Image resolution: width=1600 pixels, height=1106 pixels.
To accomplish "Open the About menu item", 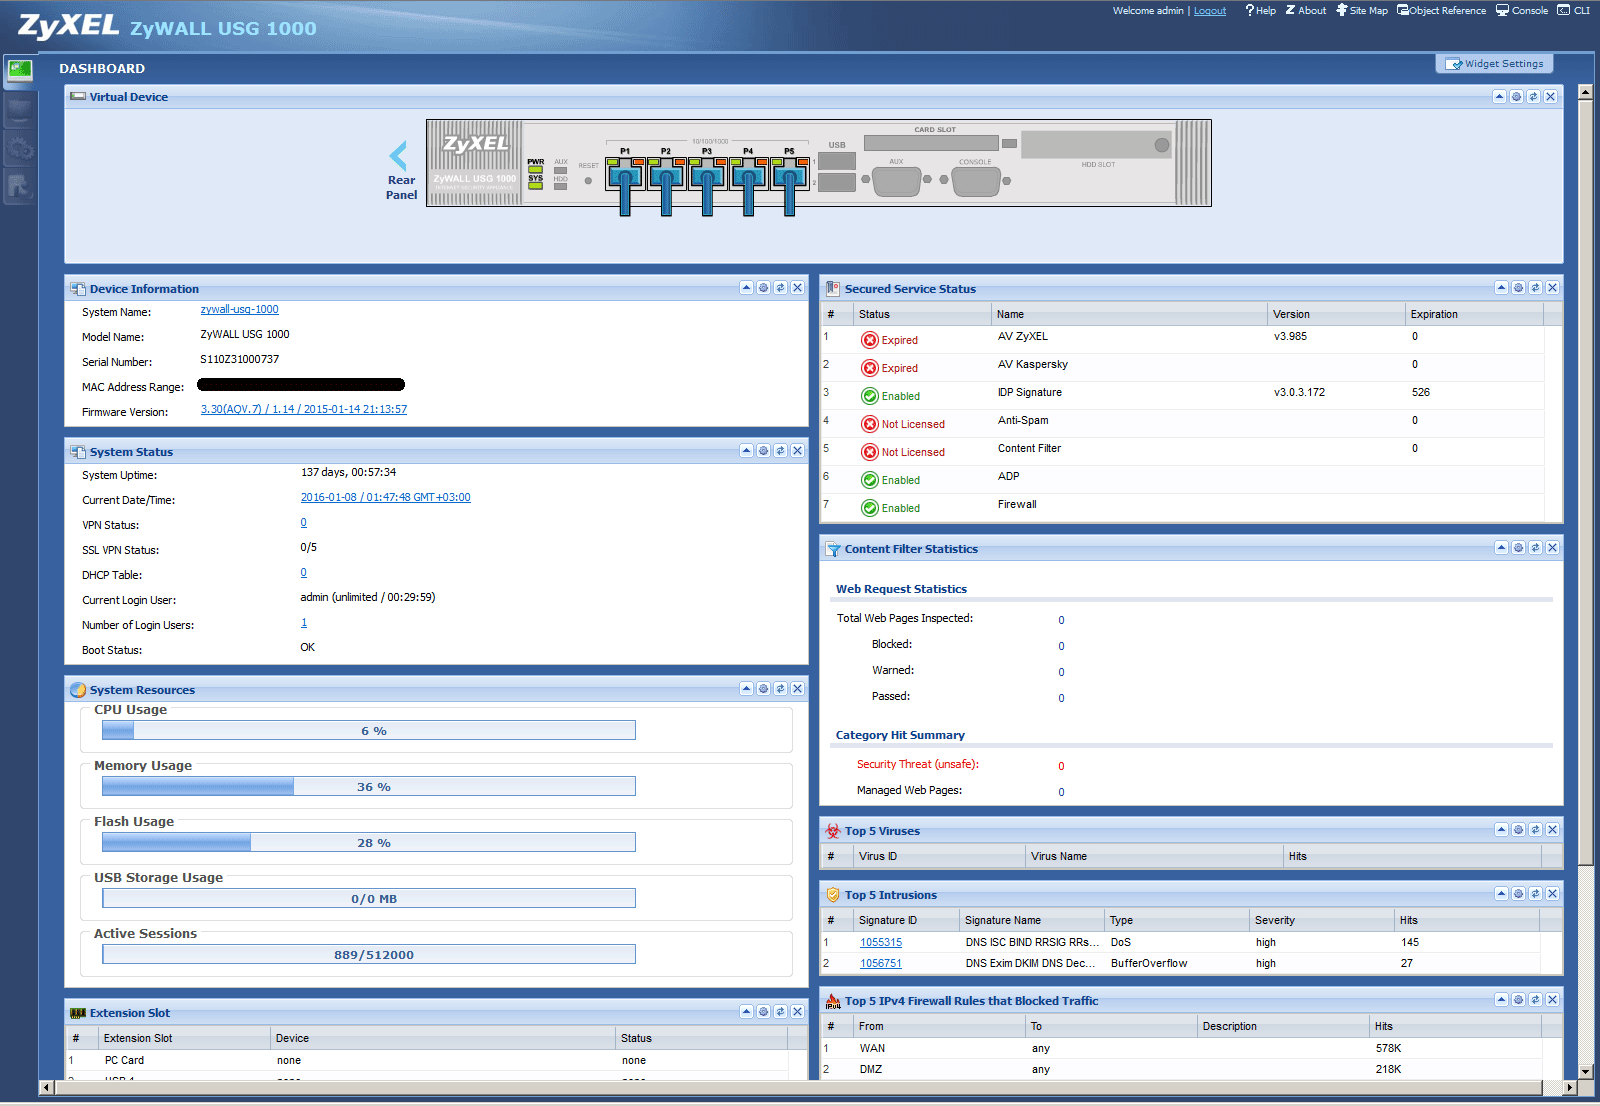I will [x=1306, y=11].
